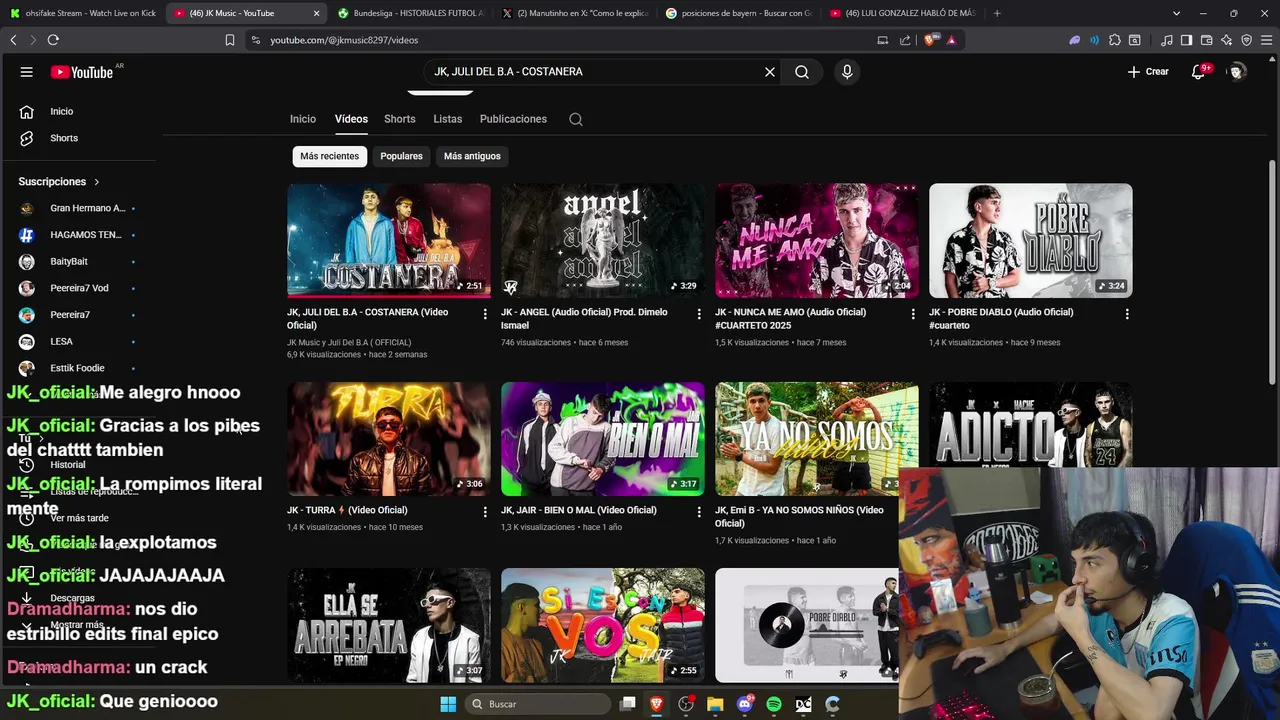The image size is (1280, 720).
Task: Open JK - TURRA video title
Action: (346, 510)
